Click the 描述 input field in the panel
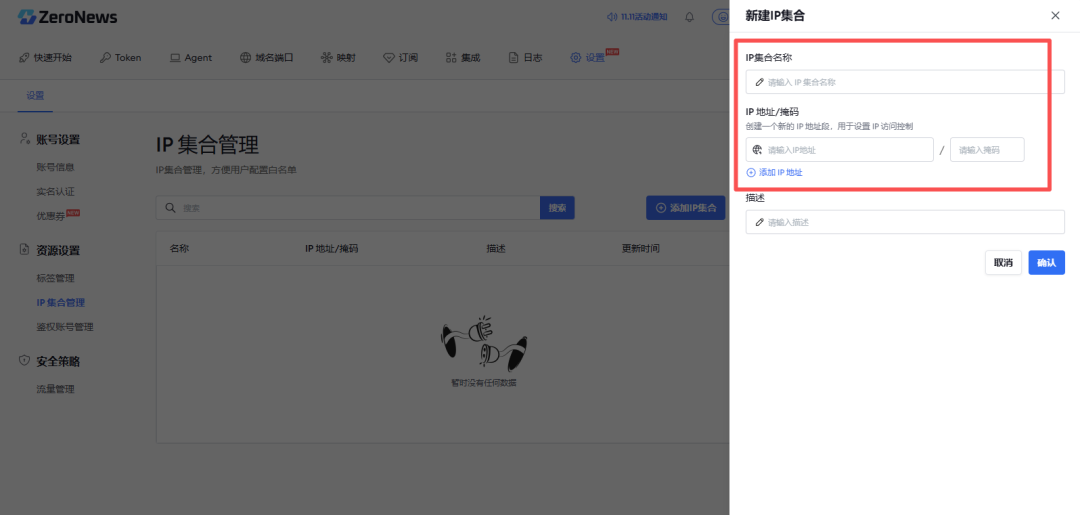The image size is (1080, 515). click(x=905, y=222)
